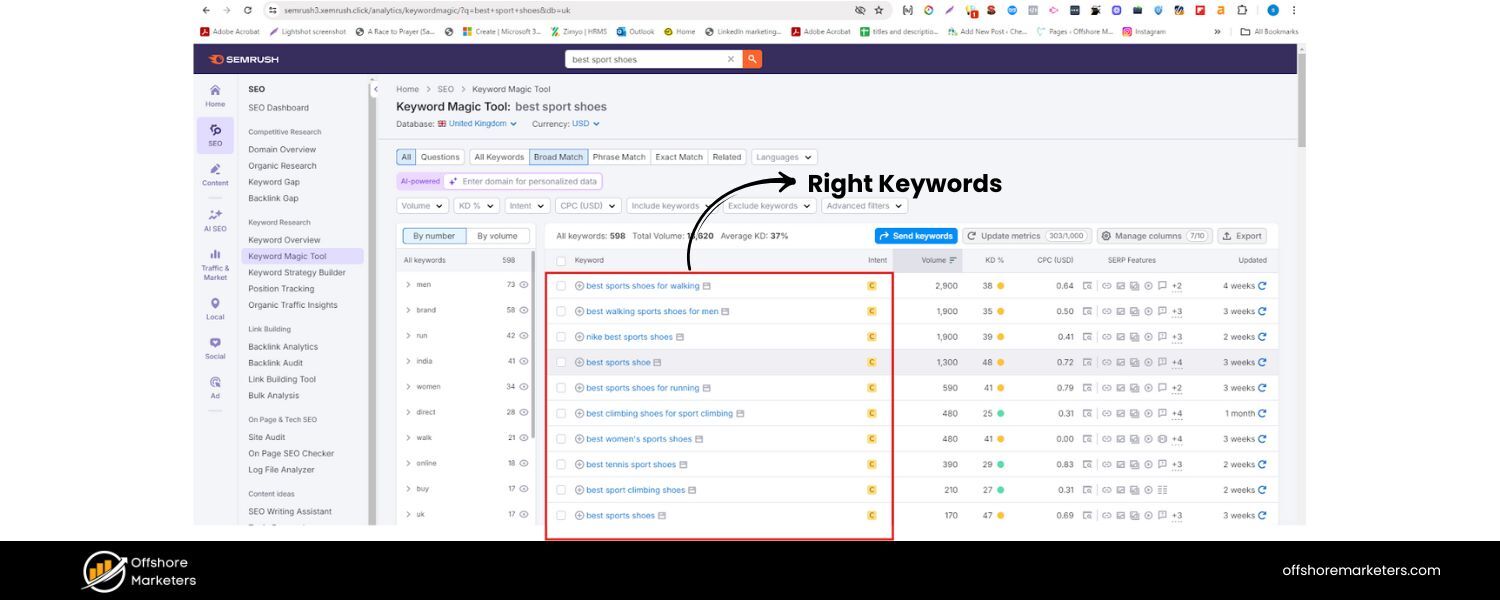1500x600 pixels.
Task: Select the checkbox next to best tennis sport shoes
Action: pyautogui.click(x=561, y=464)
